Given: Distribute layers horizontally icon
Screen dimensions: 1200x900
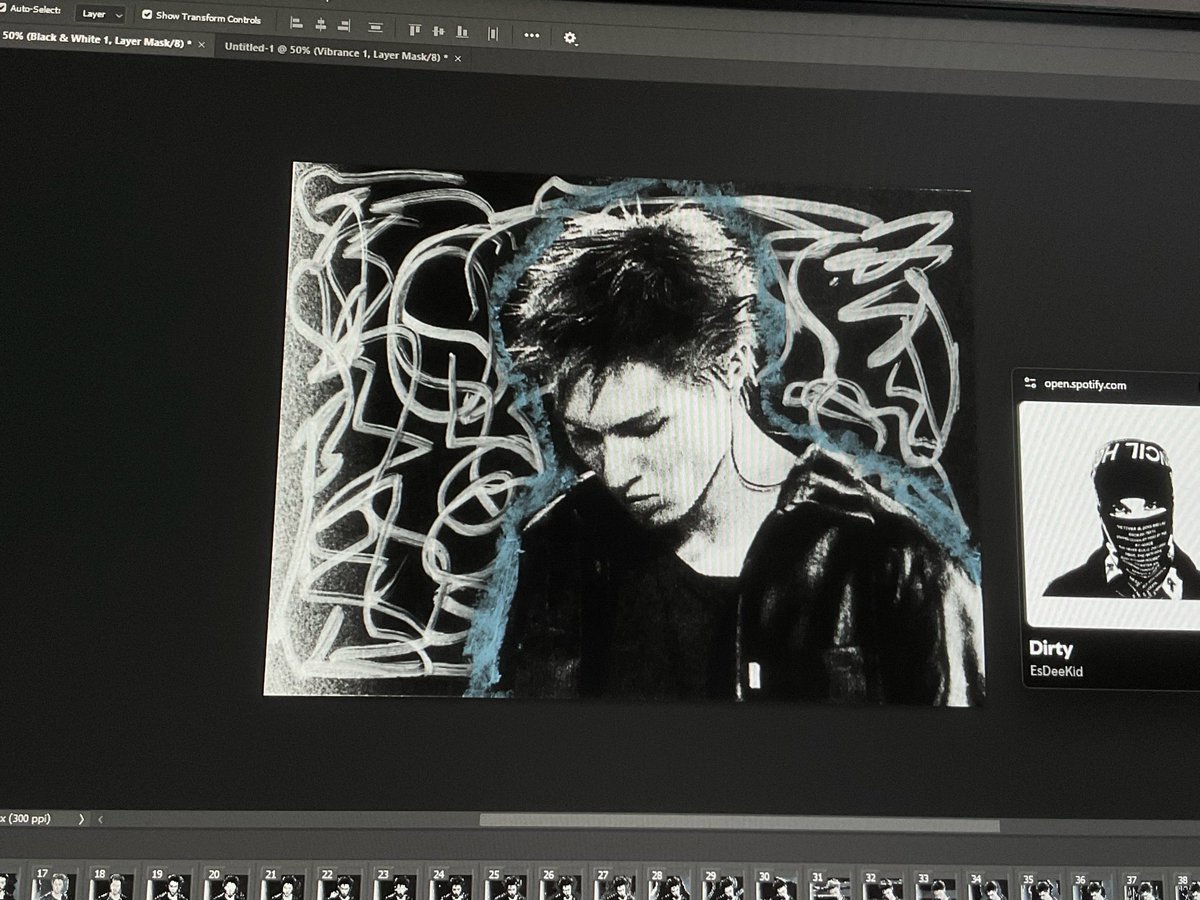Looking at the screenshot, I should tap(493, 33).
